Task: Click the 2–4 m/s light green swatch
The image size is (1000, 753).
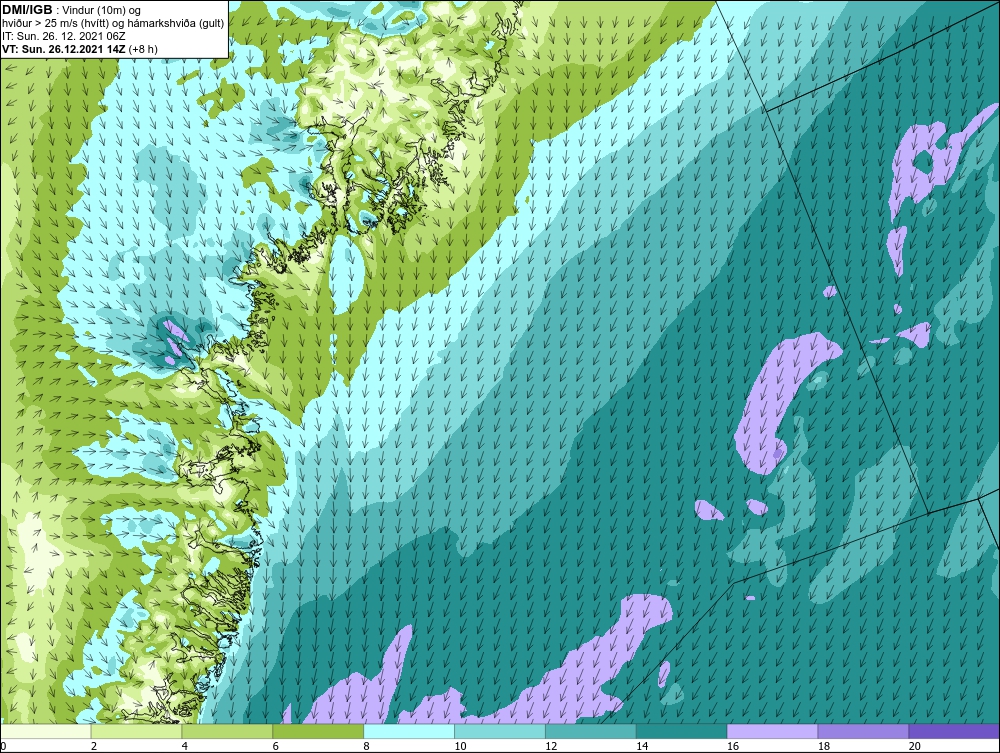Action: pos(136,731)
